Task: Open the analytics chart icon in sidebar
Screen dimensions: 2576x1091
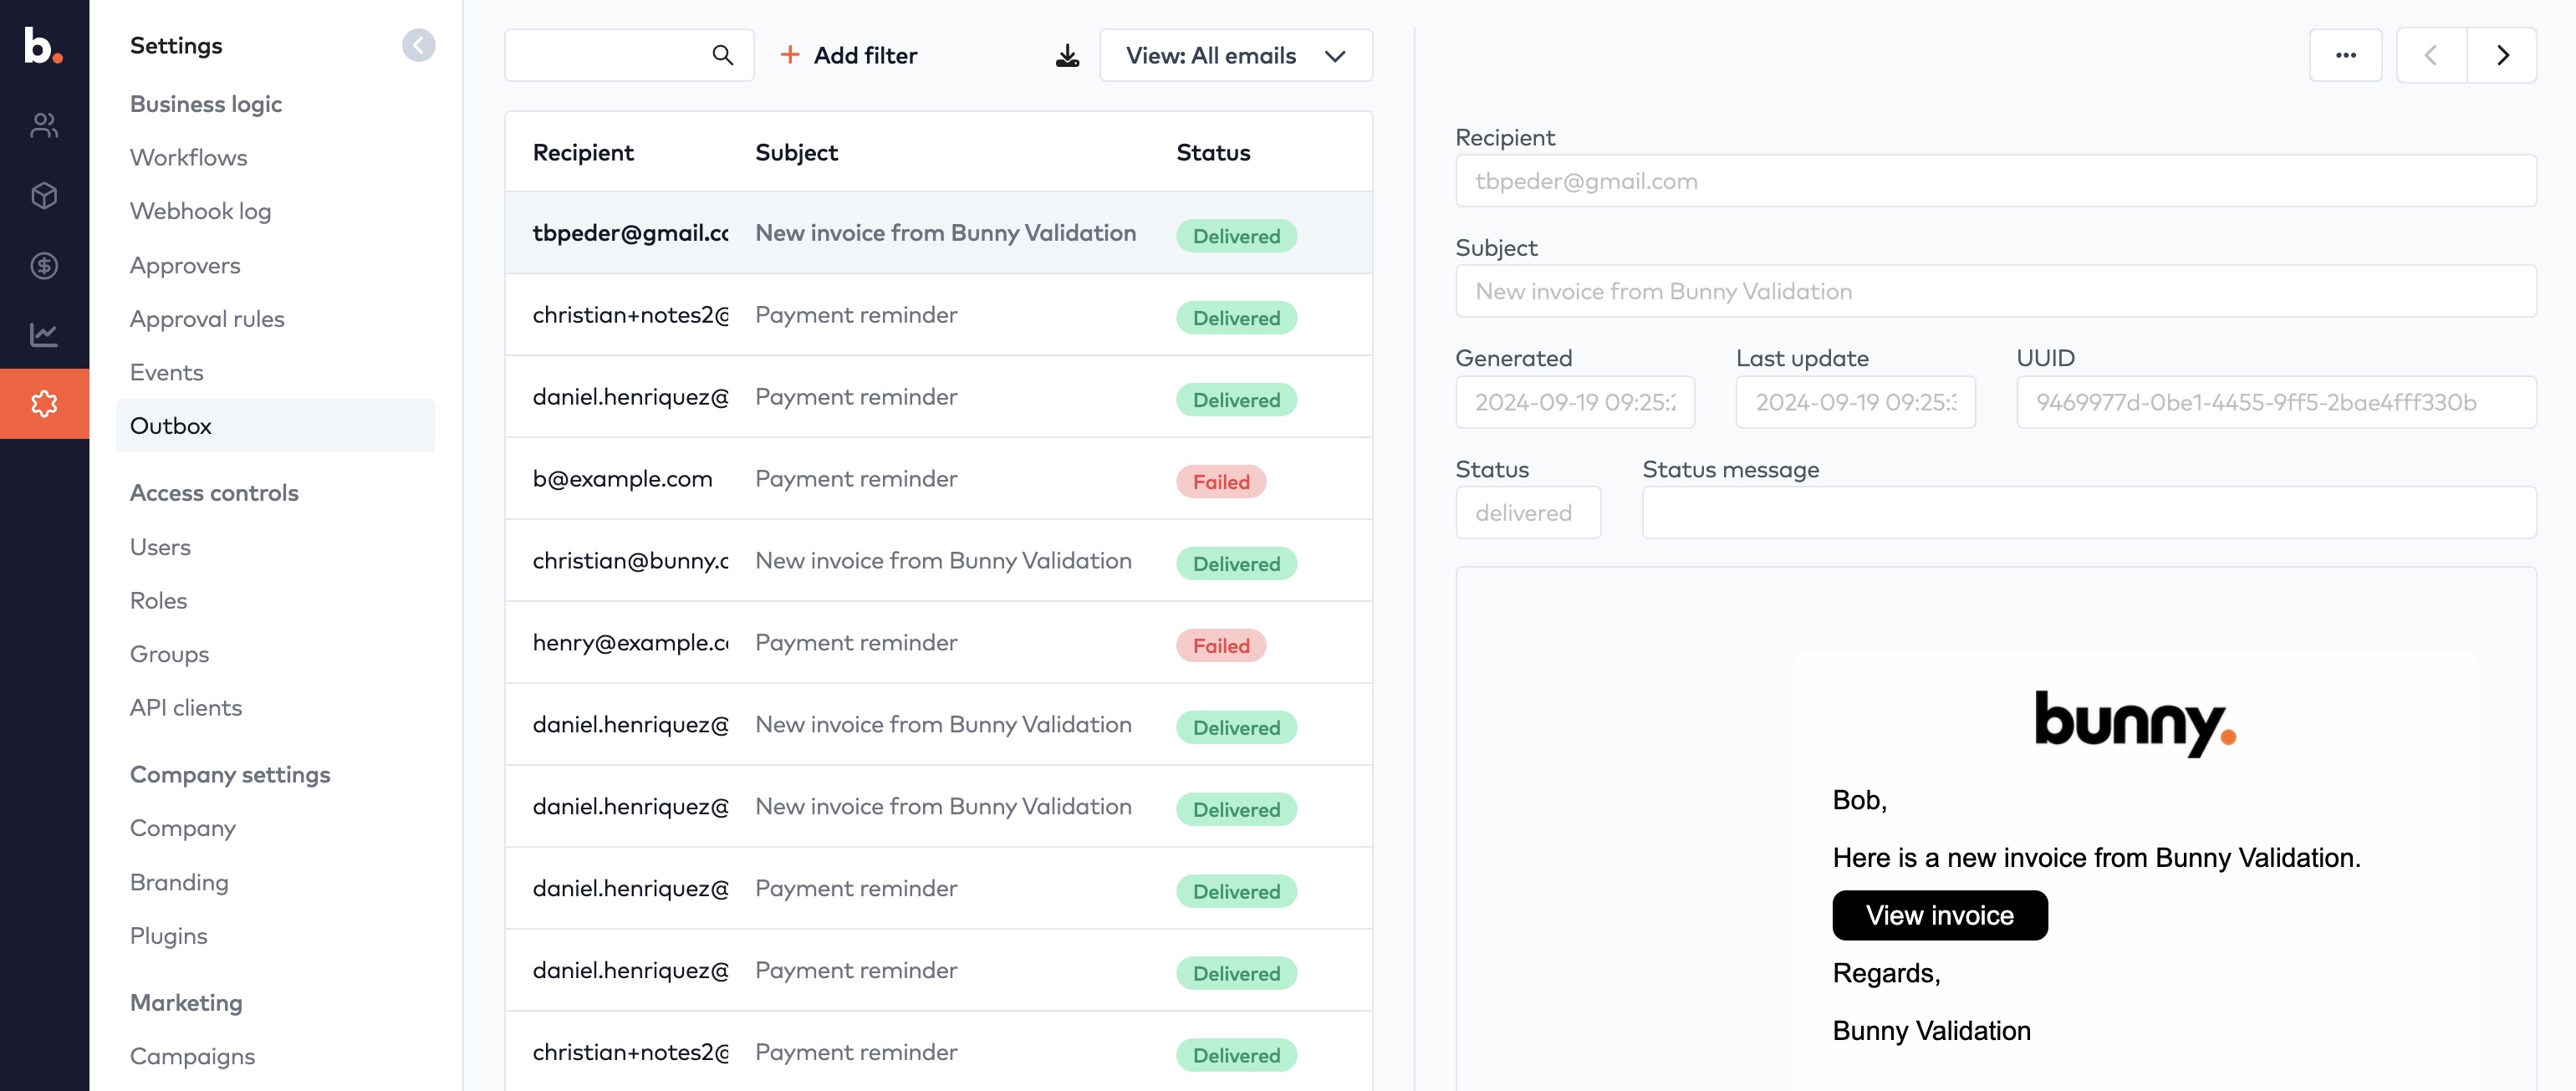Action: click(x=44, y=334)
